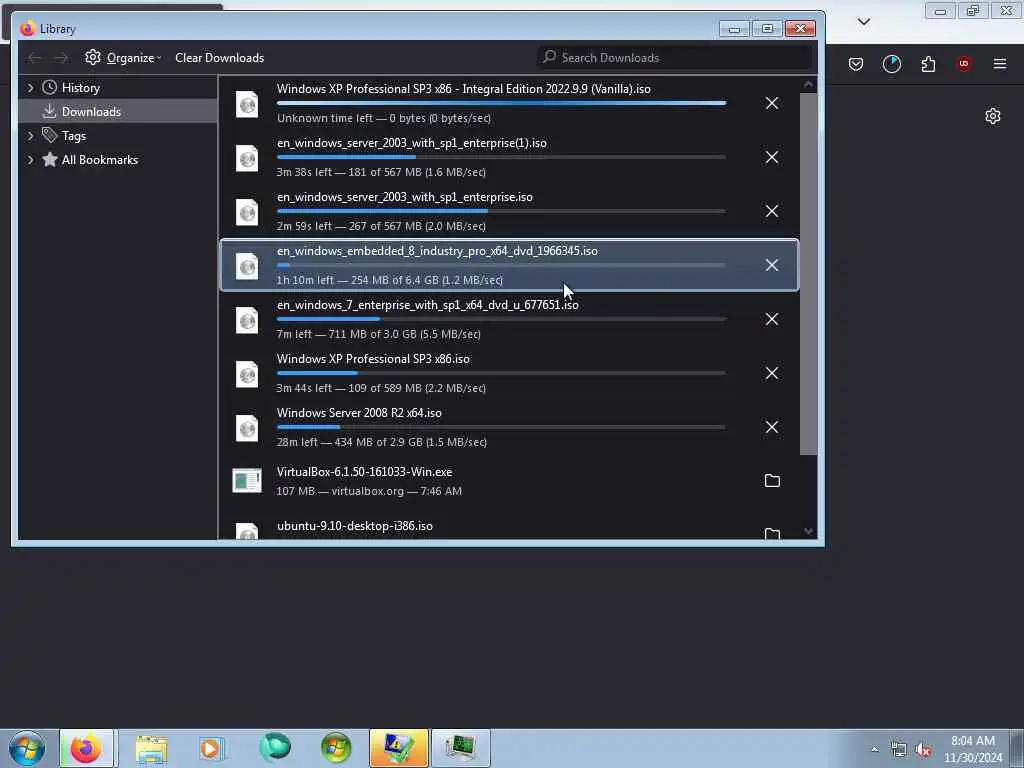Click progress bar of Windows Embedded 8 download
This screenshot has width=1024, height=768.
501,265
